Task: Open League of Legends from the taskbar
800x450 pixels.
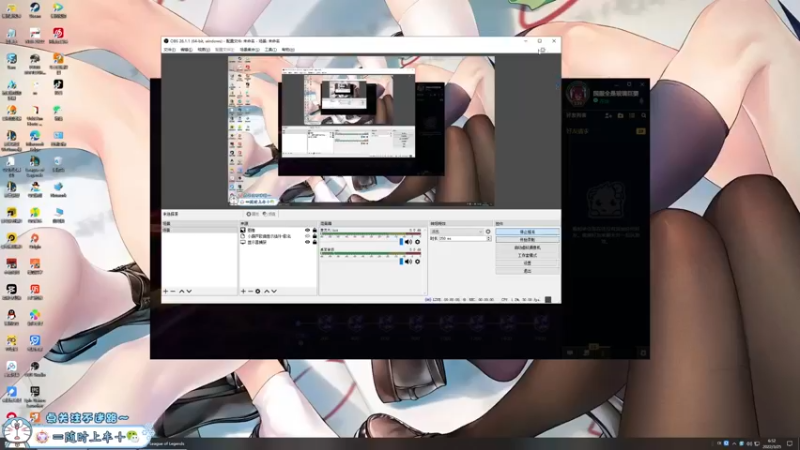Action: coord(167,444)
